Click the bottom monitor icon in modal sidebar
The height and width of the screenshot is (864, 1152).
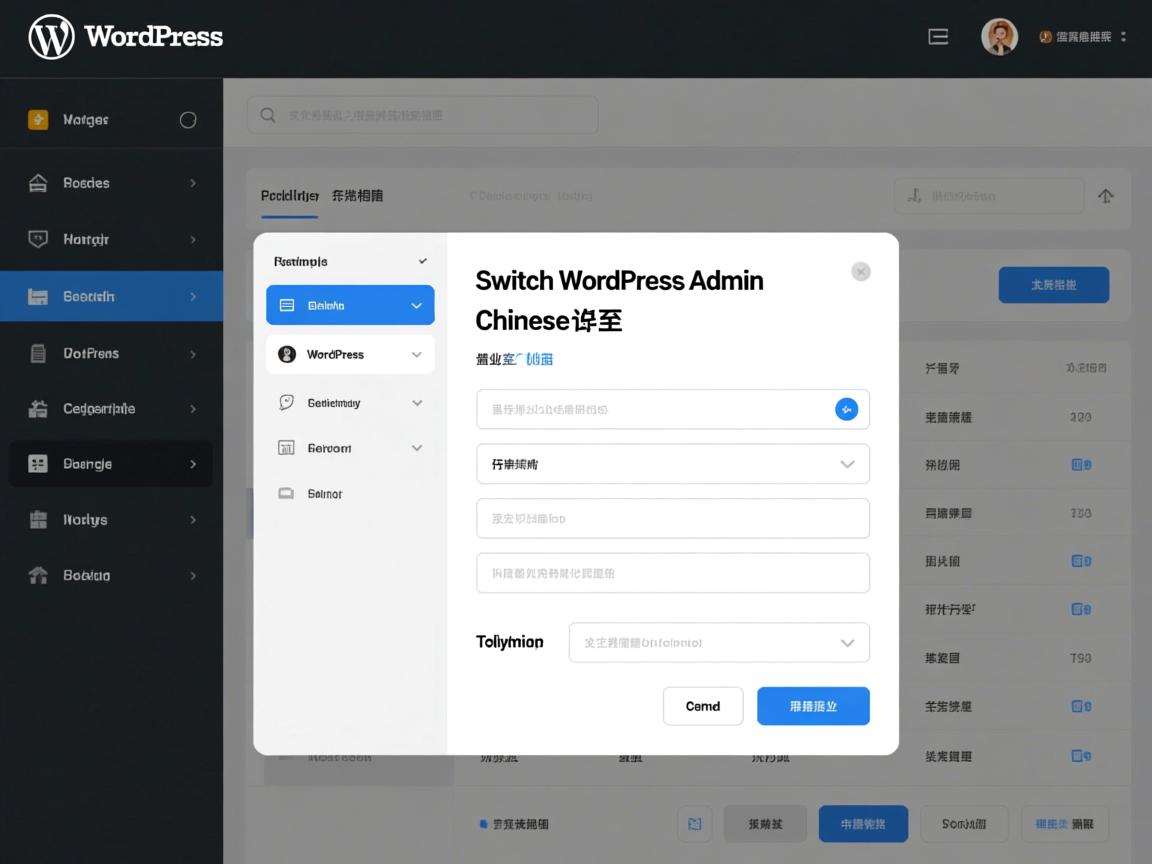click(x=287, y=493)
